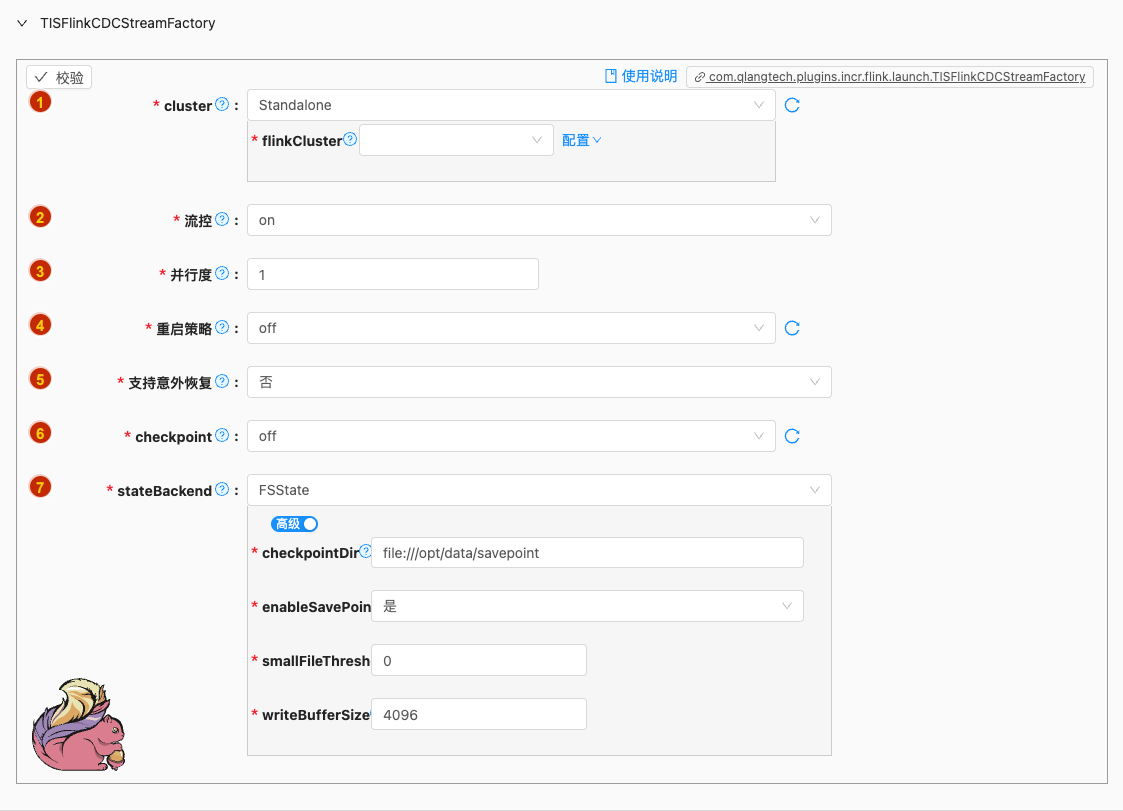This screenshot has width=1123, height=811.
Task: Click help icon next to 支持意外恢复
Action: click(222, 382)
